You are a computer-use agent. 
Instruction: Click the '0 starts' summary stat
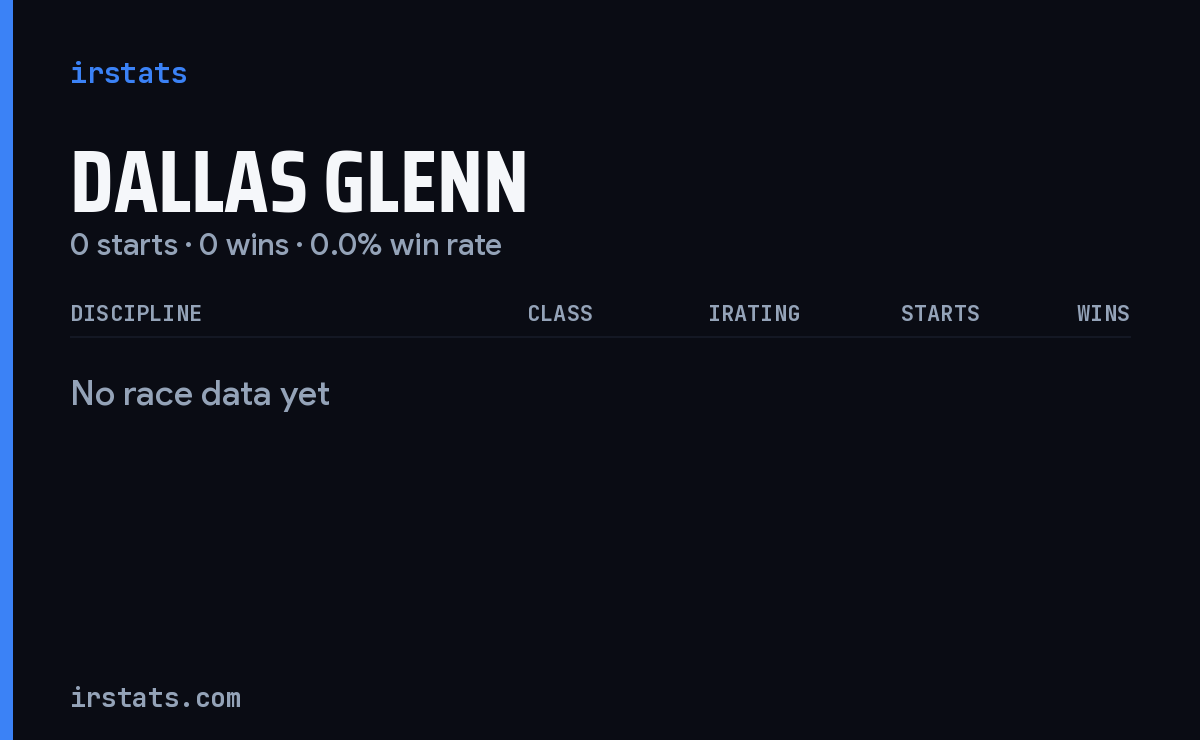pyautogui.click(x=124, y=245)
